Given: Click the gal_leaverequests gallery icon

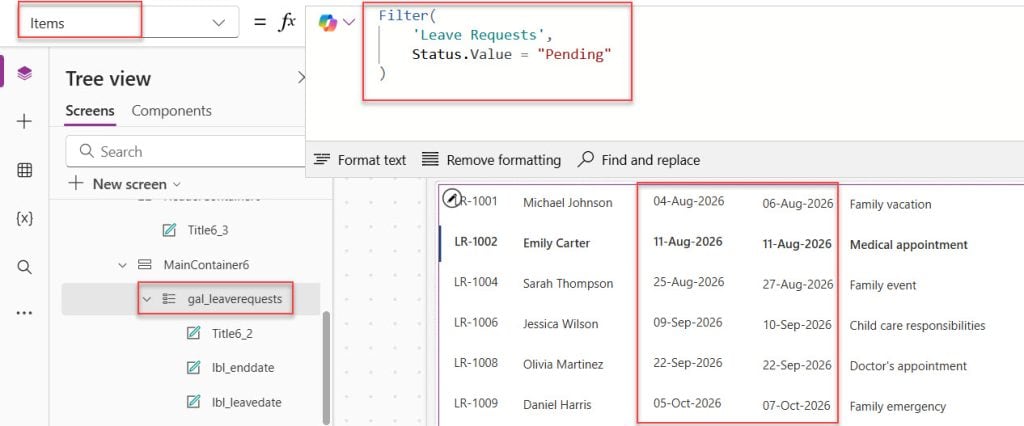Looking at the screenshot, I should pos(169,299).
